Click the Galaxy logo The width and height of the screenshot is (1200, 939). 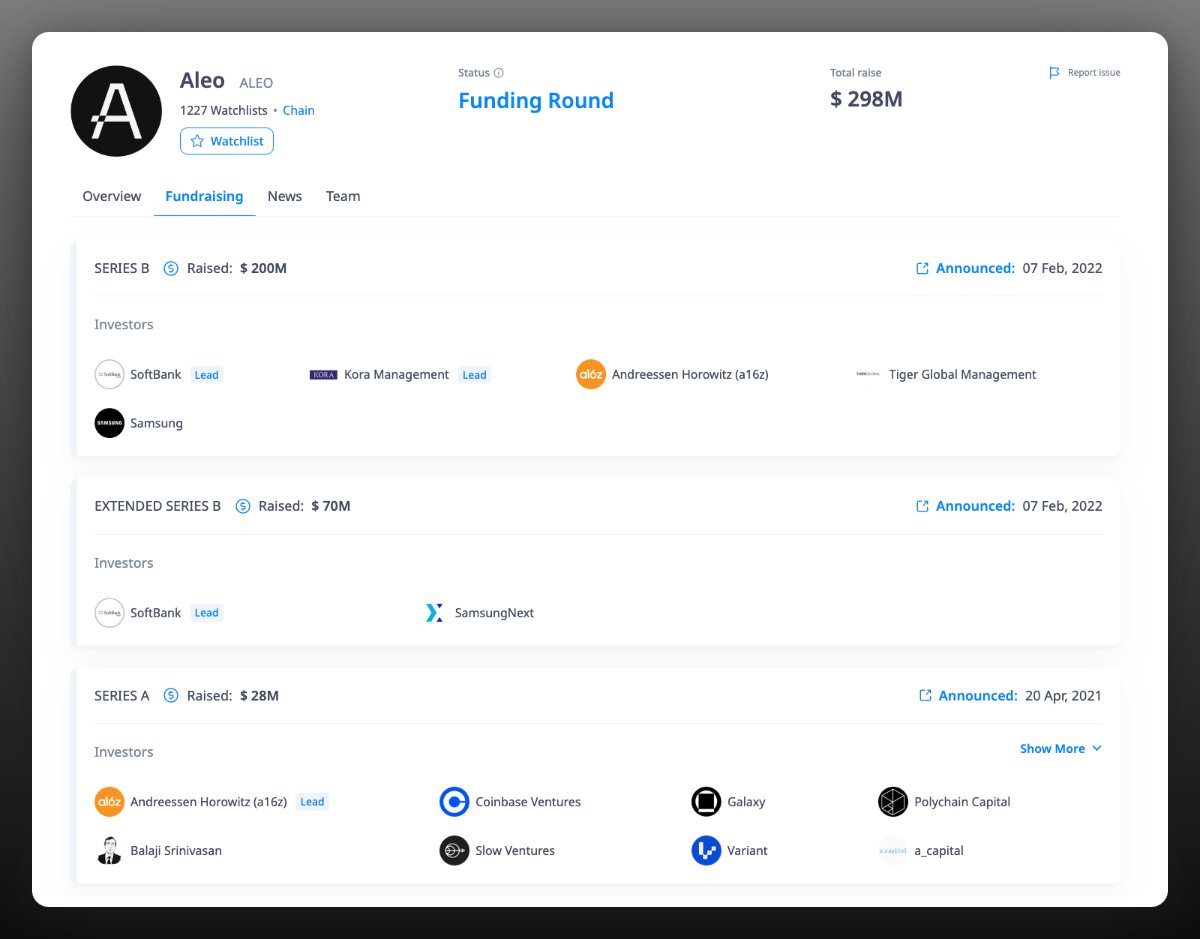pos(706,801)
